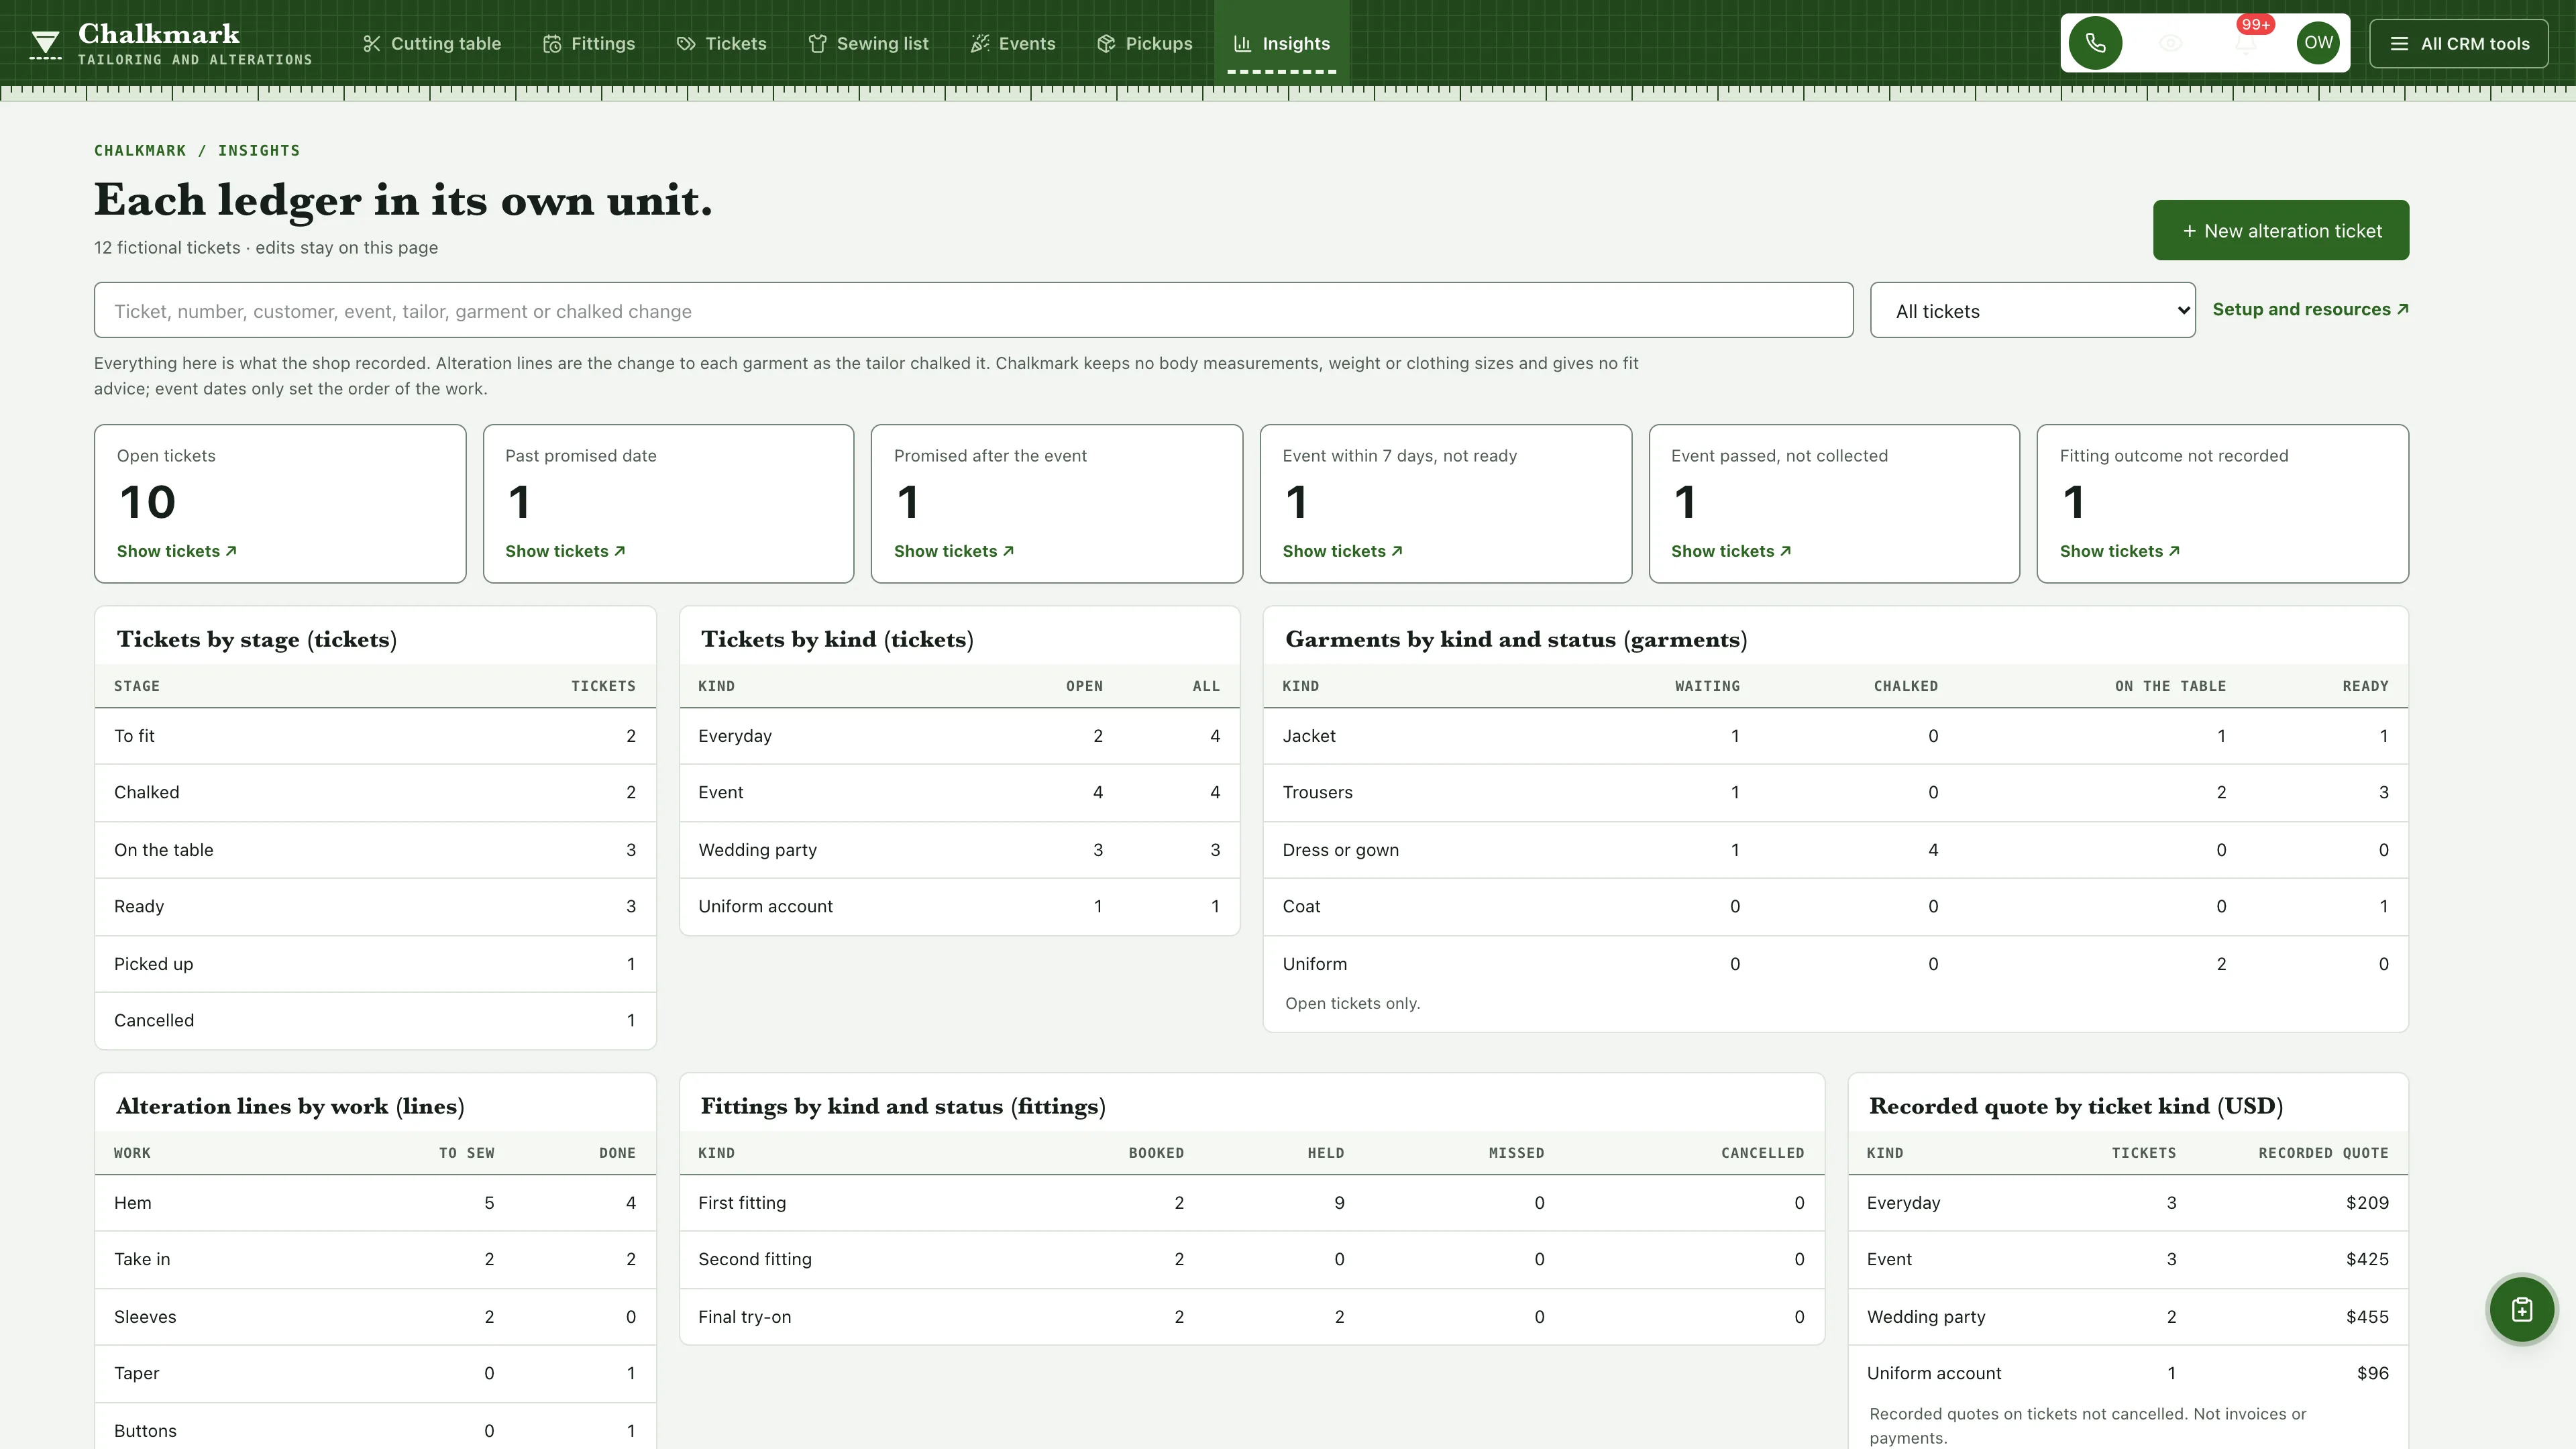Viewport: 2576px width, 1449px height.
Task: Click the $455 Wedding party recorded quote
Action: click(x=2367, y=1317)
